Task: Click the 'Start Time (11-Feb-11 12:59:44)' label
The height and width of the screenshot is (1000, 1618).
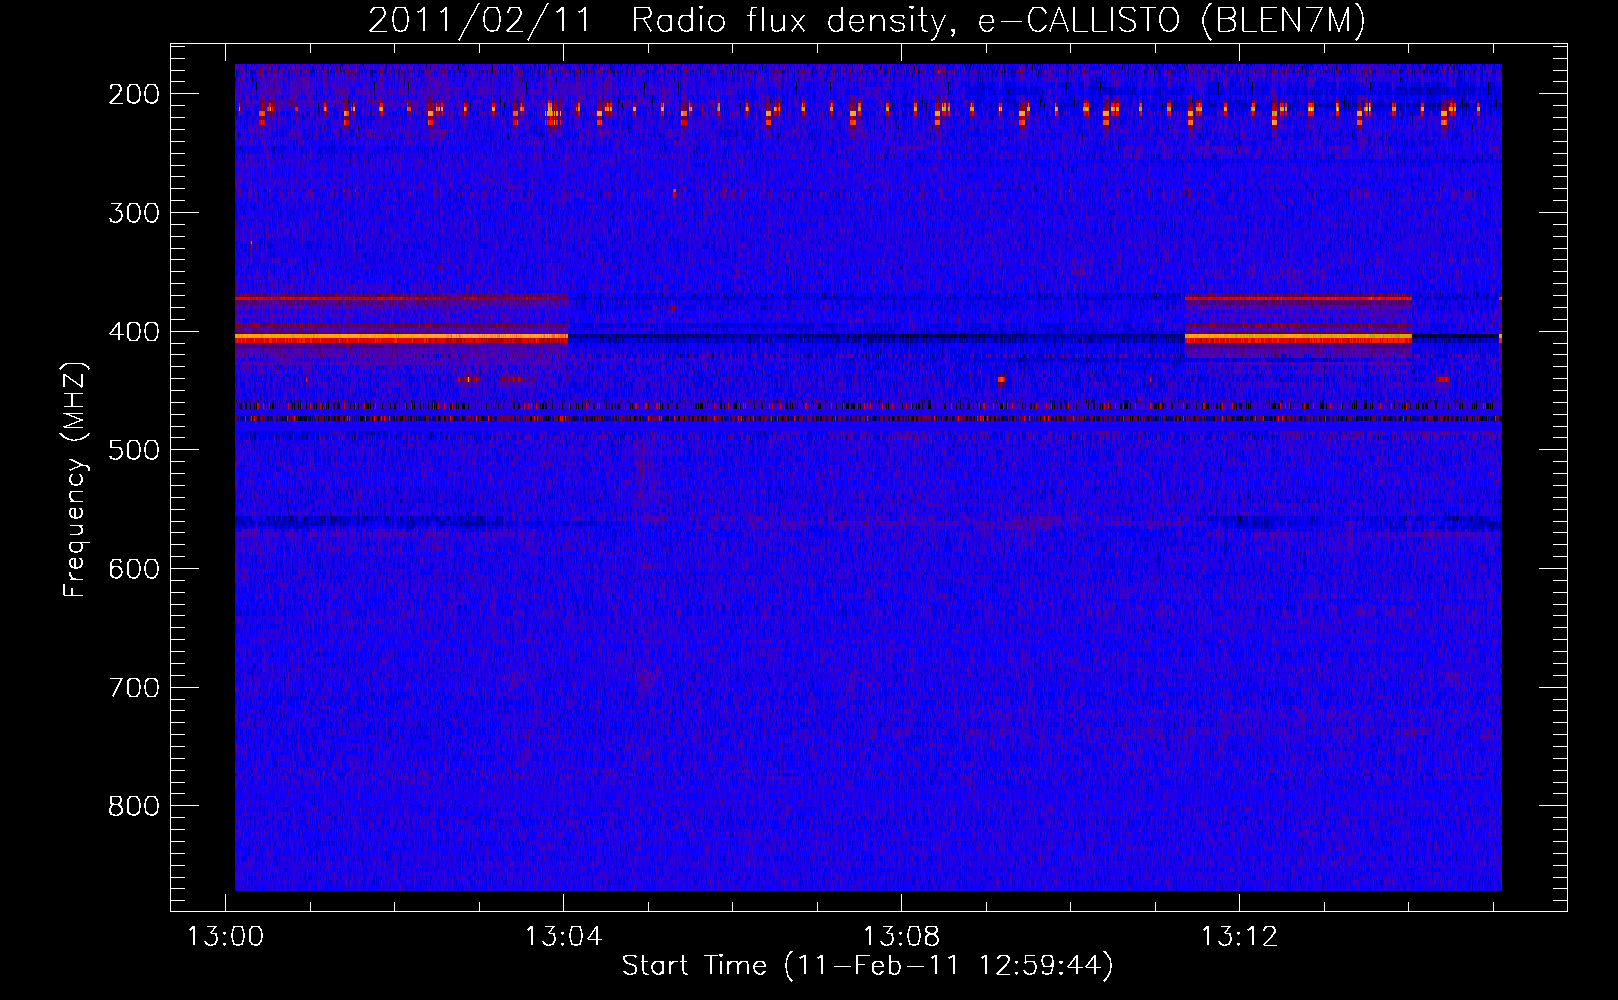Action: [867, 966]
